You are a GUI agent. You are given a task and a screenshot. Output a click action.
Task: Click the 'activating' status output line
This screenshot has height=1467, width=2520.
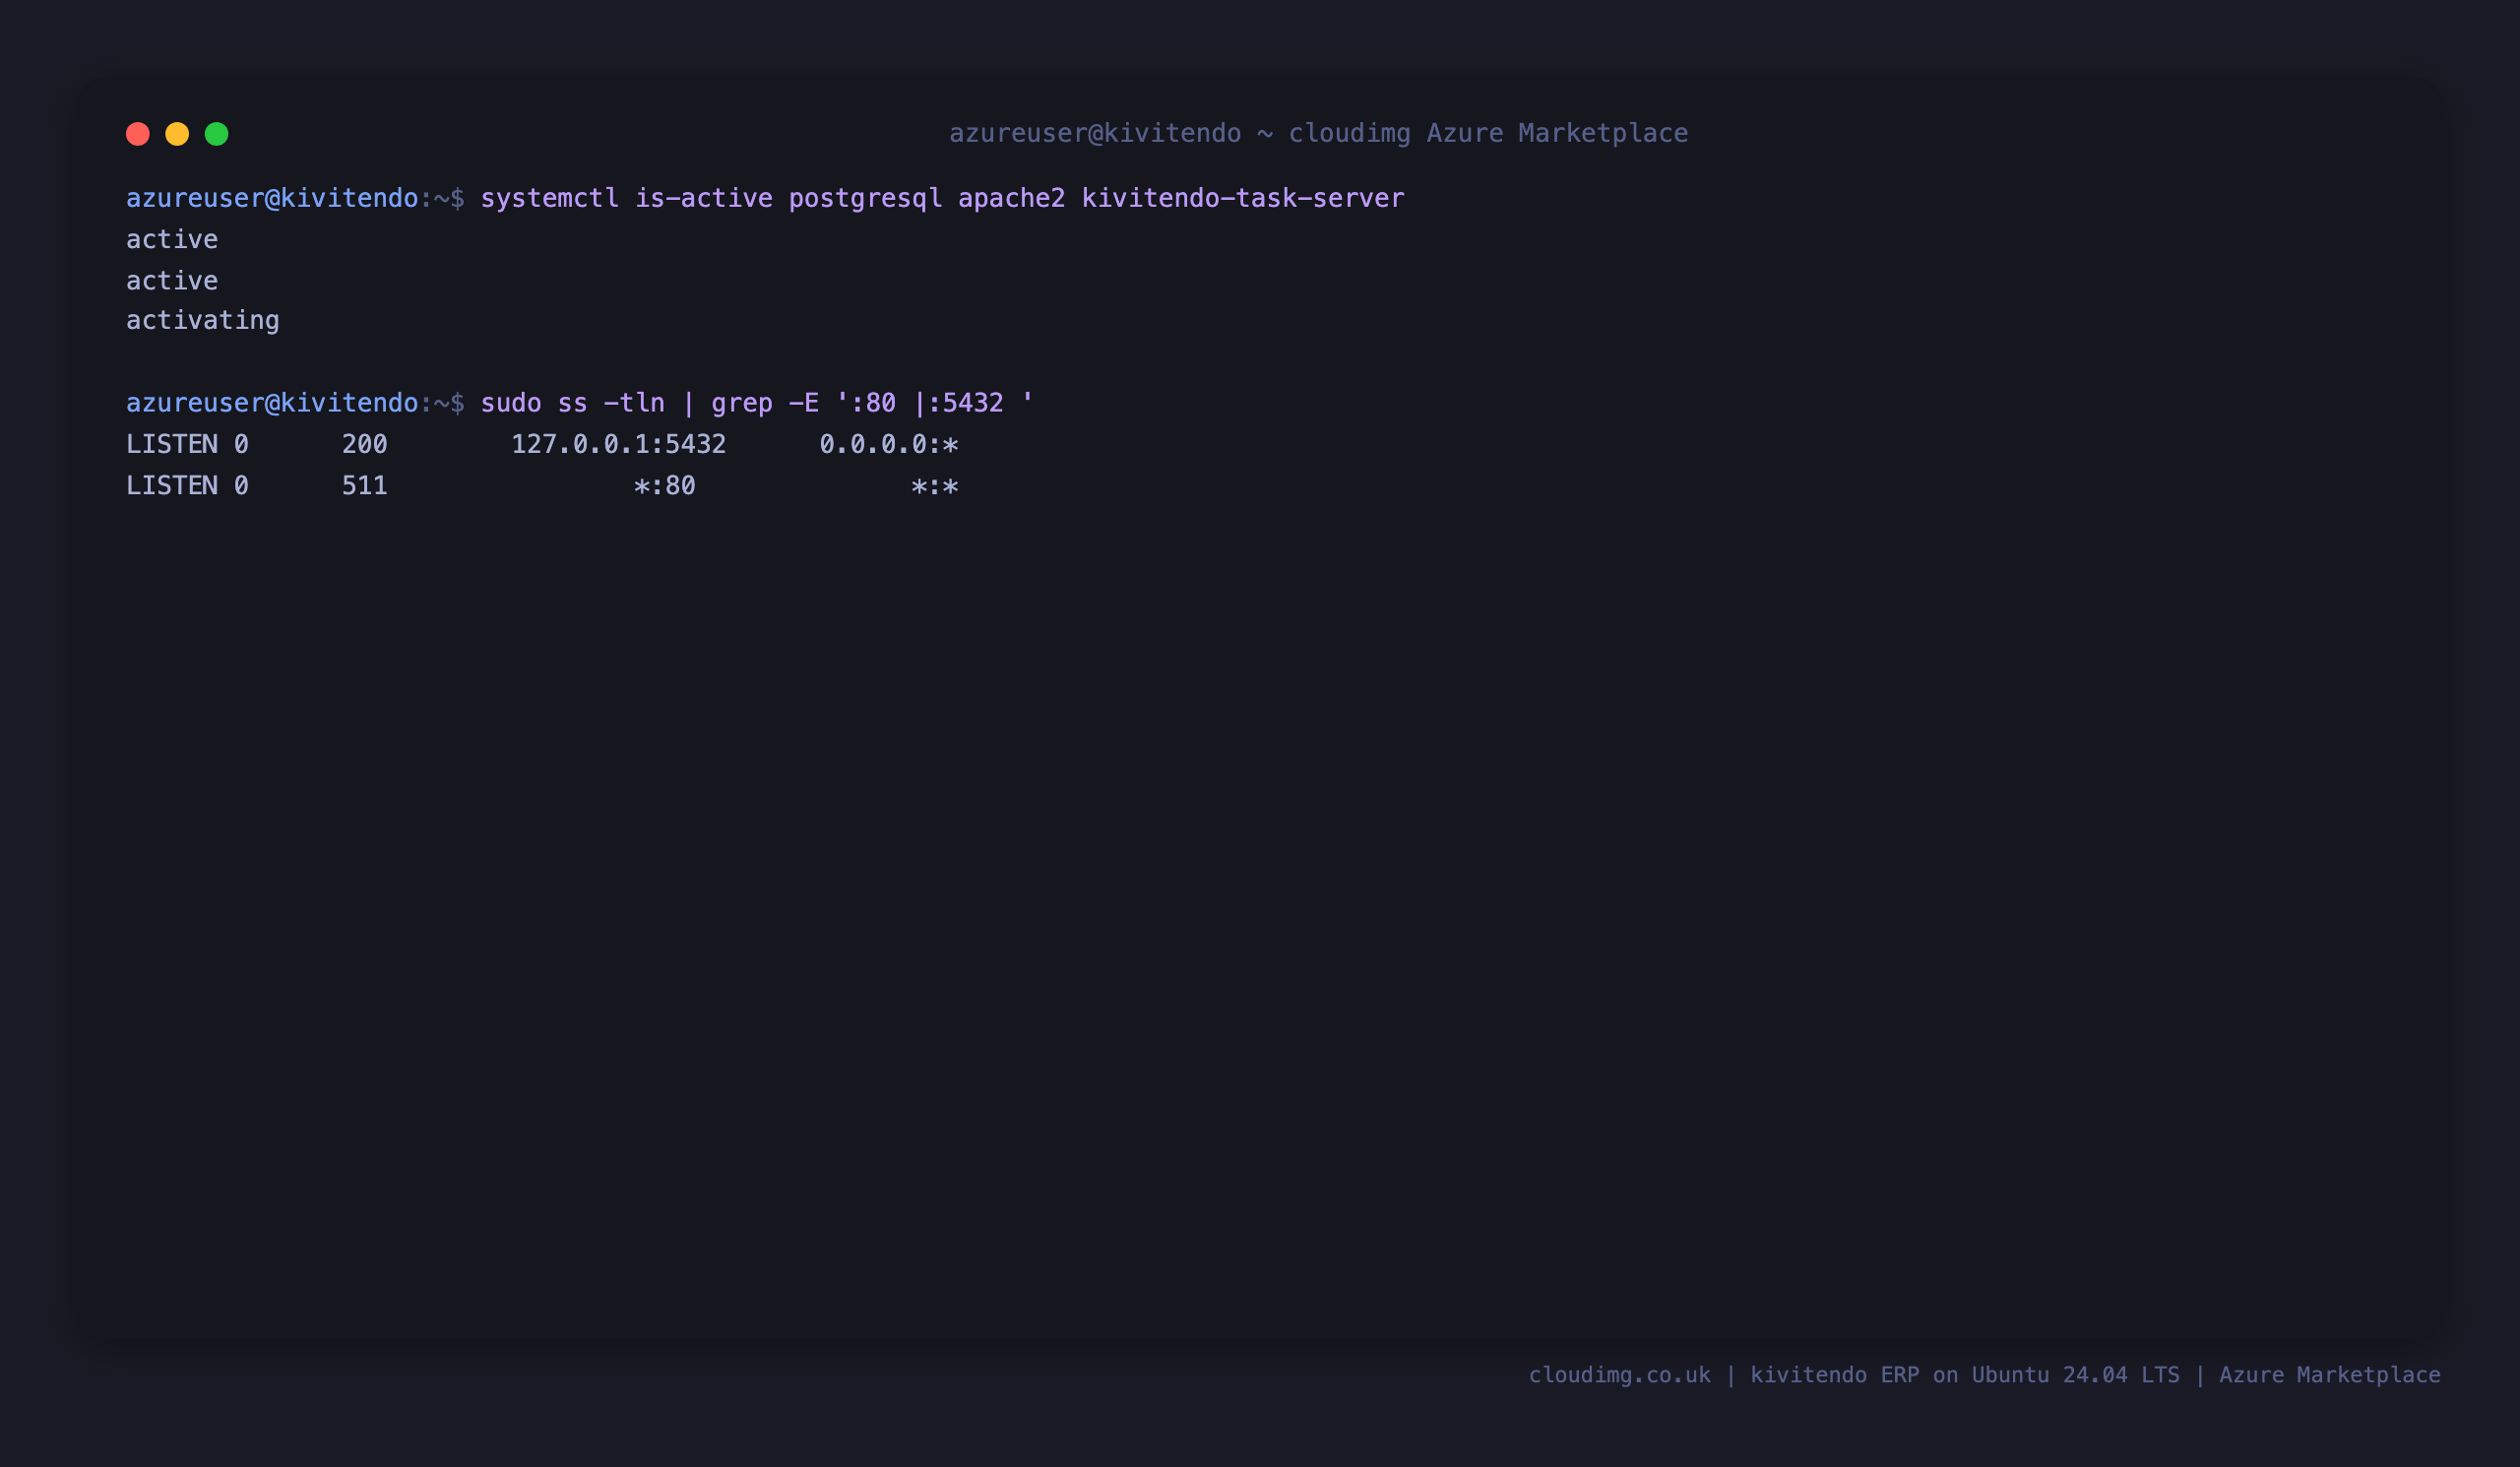203,321
